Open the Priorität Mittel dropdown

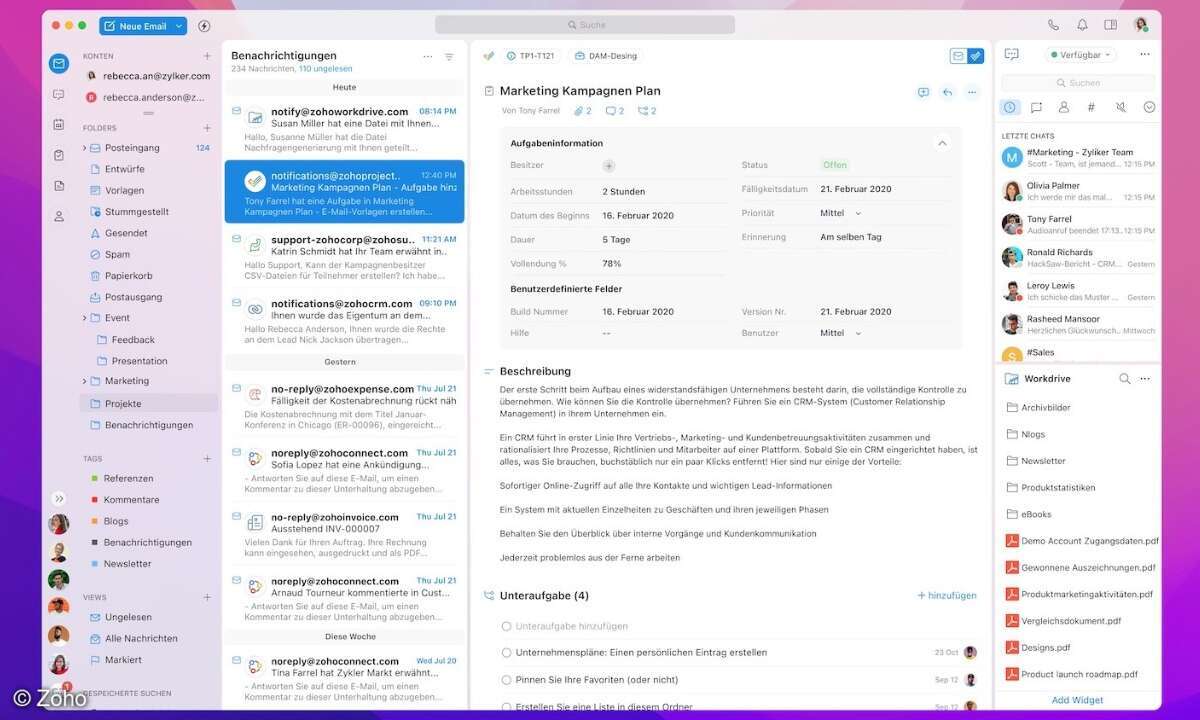pos(841,213)
